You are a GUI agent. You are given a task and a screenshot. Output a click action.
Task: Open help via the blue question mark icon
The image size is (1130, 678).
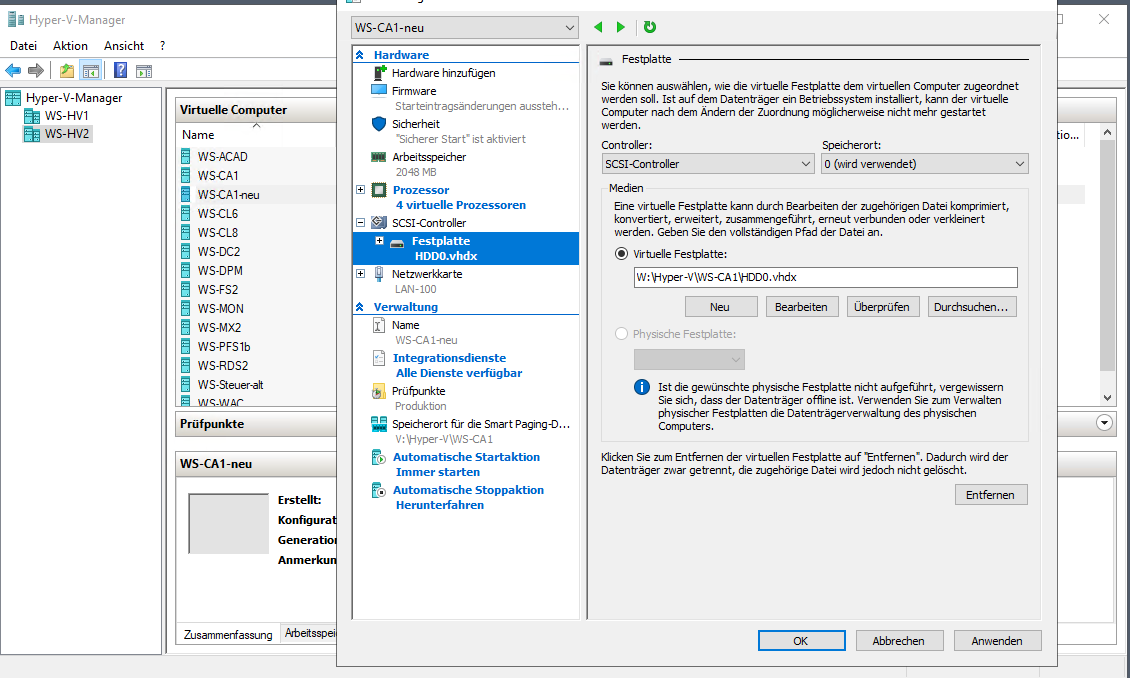point(120,71)
